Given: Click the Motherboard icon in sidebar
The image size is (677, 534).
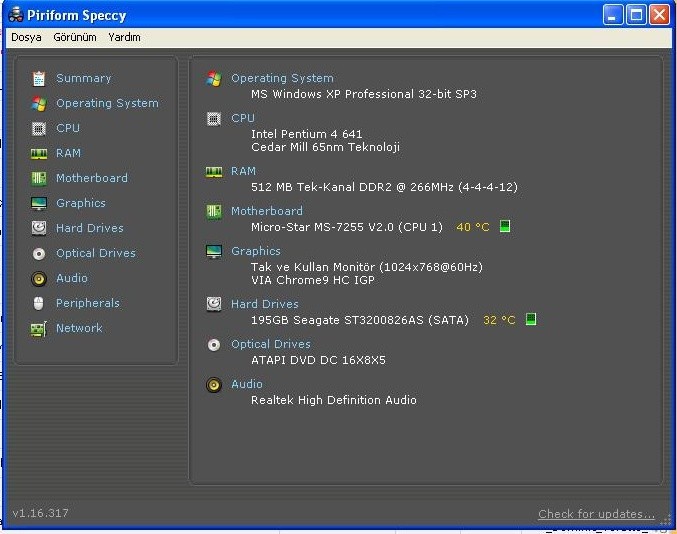Looking at the screenshot, I should (x=39, y=178).
